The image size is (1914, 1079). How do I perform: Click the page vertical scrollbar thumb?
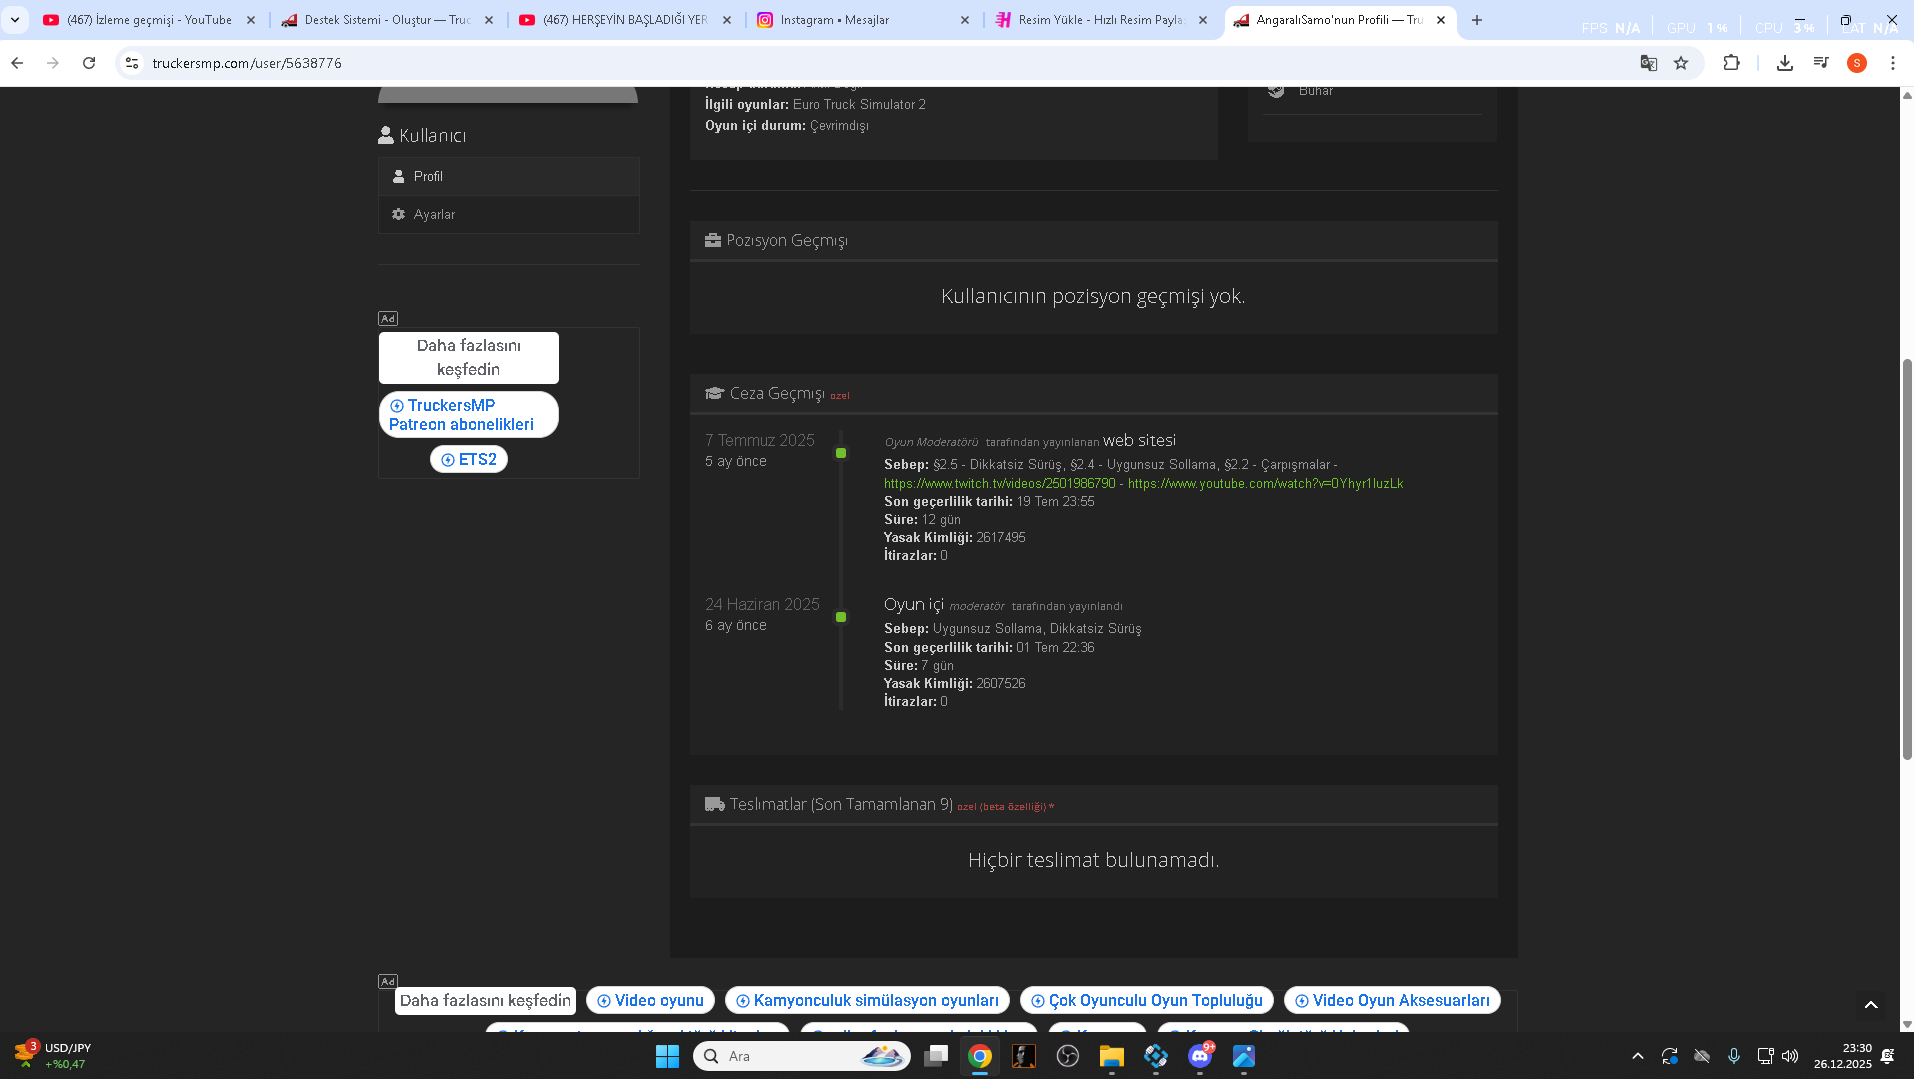1906,558
